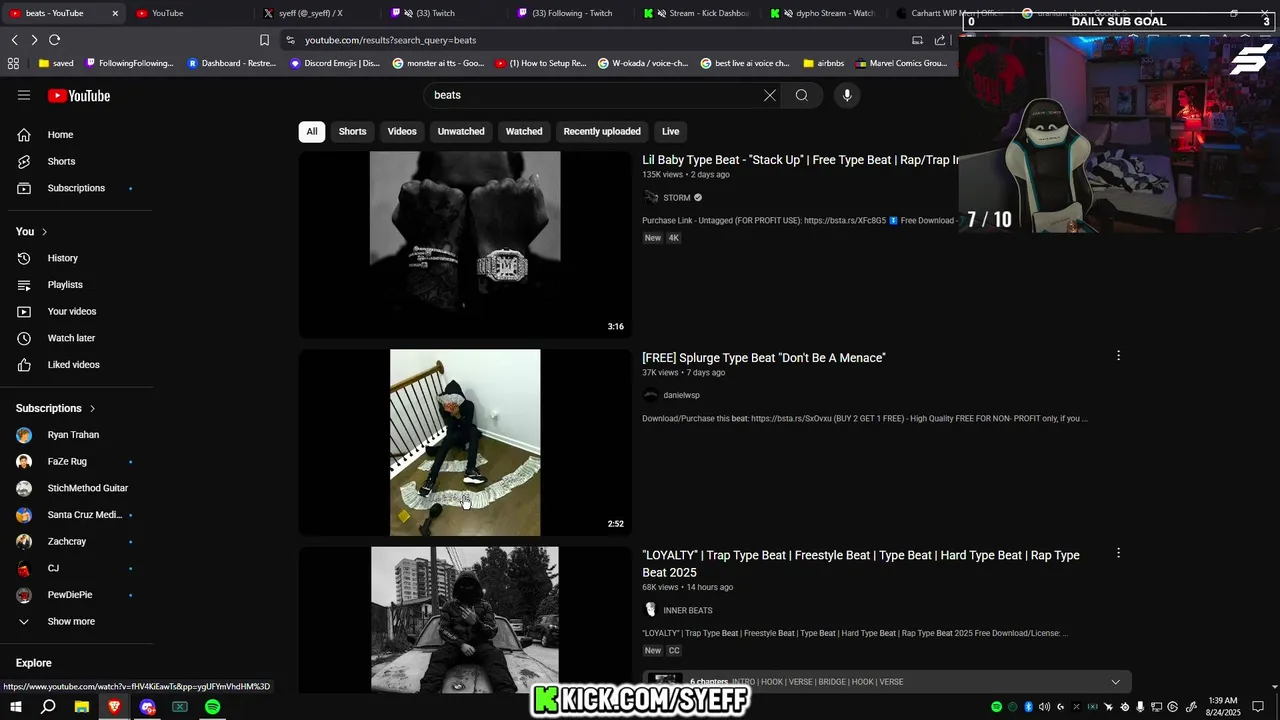
Task: Open the STORM channel link
Action: [x=676, y=198]
